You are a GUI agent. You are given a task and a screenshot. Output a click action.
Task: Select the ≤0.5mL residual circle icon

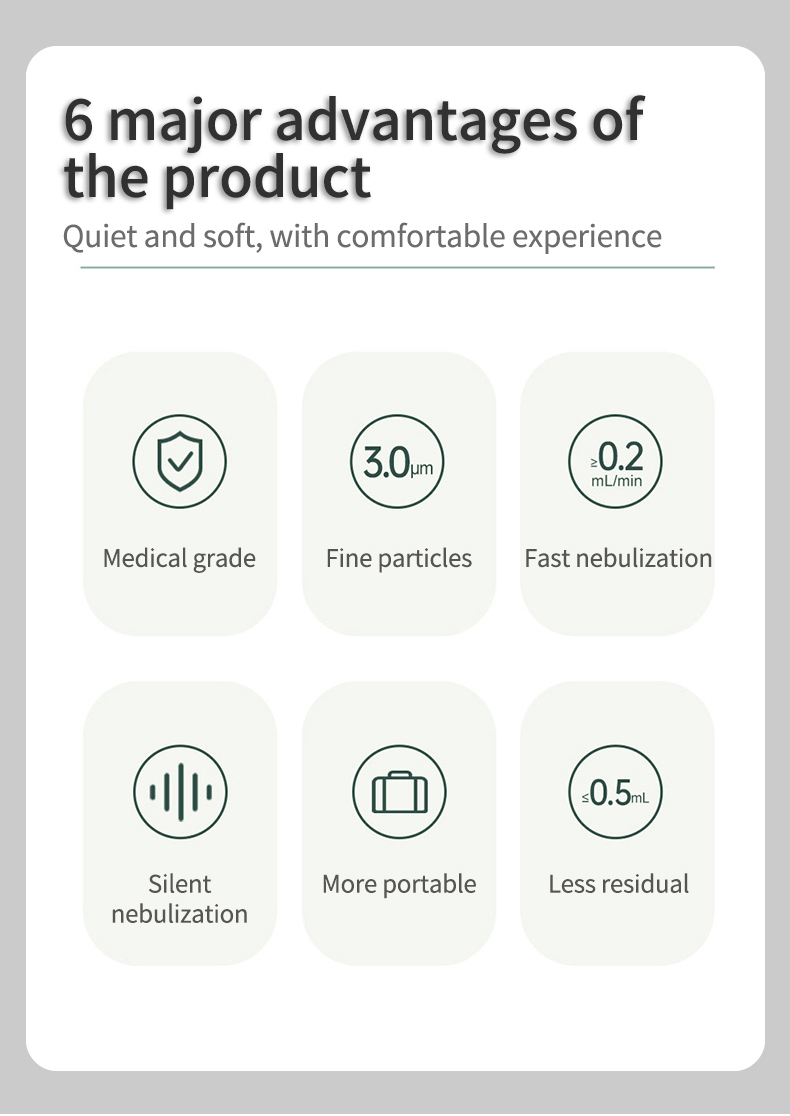click(x=616, y=791)
